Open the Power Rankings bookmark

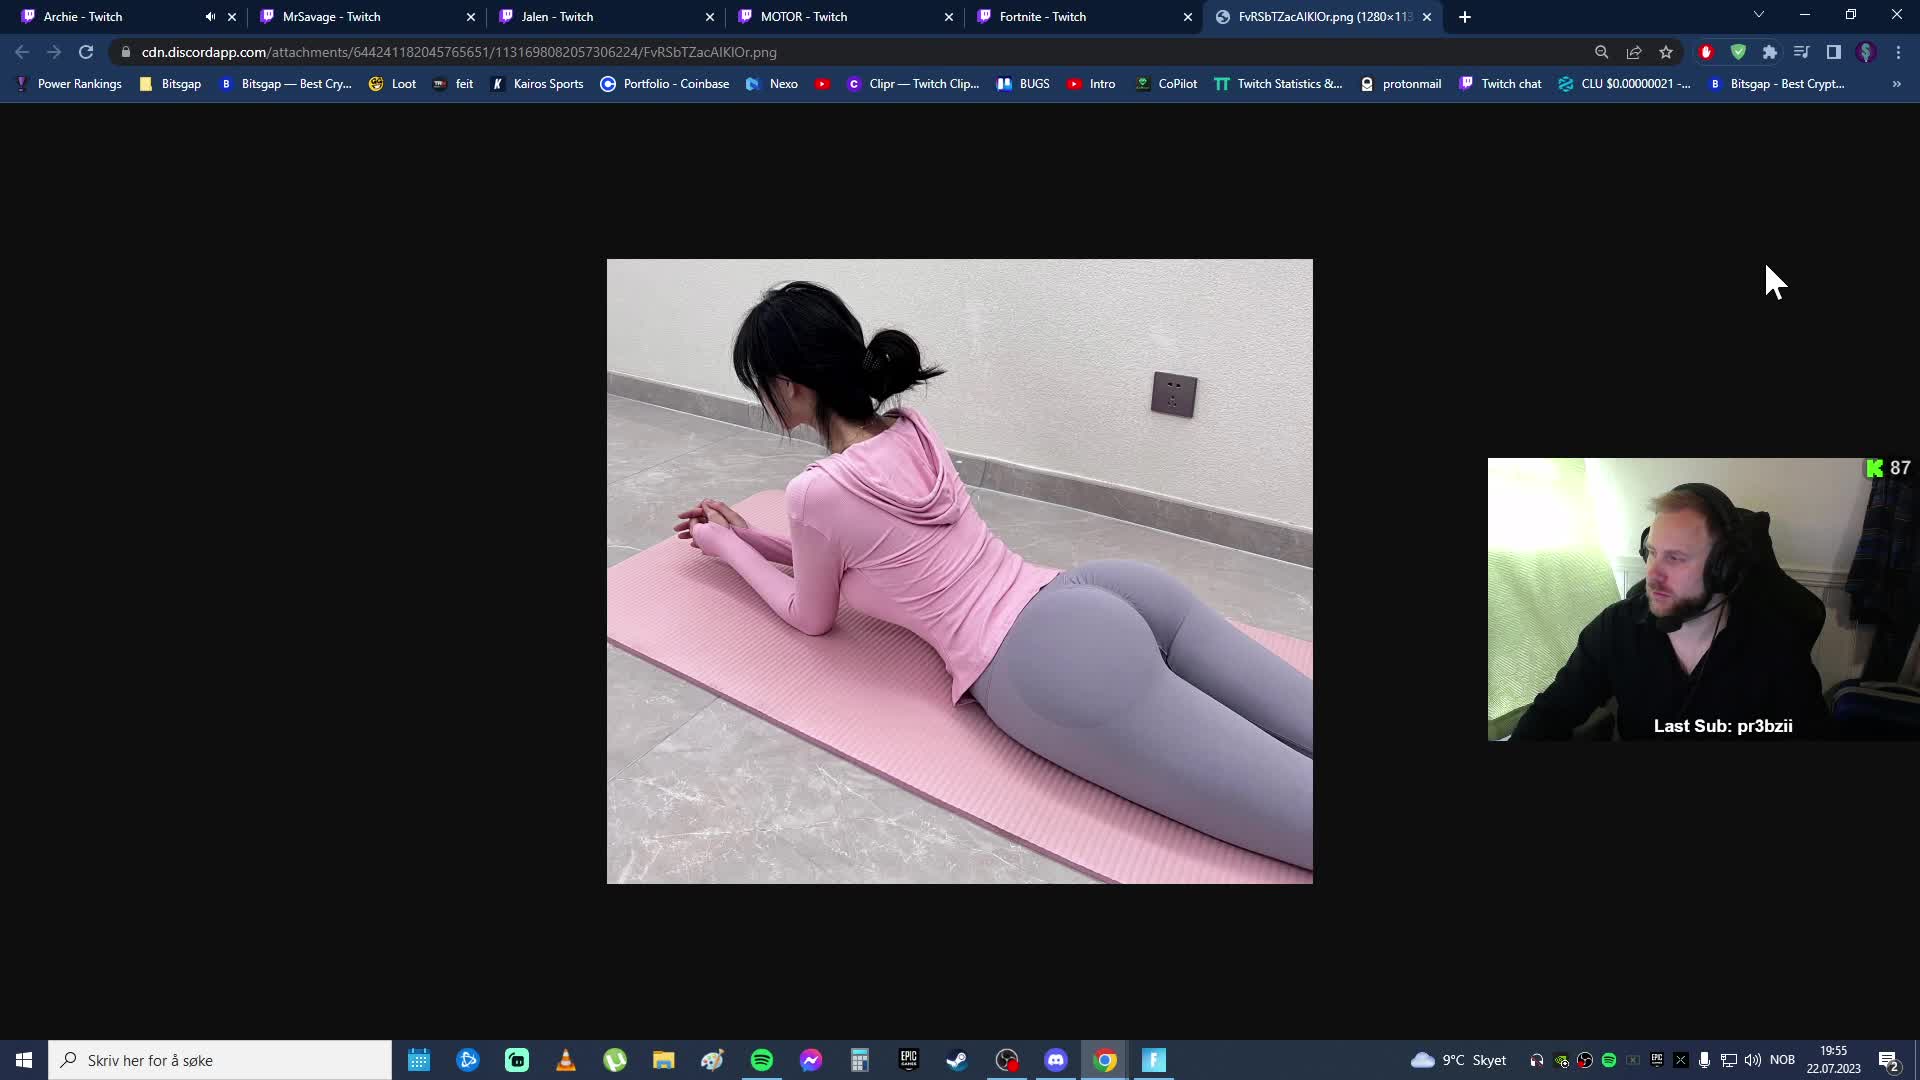click(x=69, y=84)
